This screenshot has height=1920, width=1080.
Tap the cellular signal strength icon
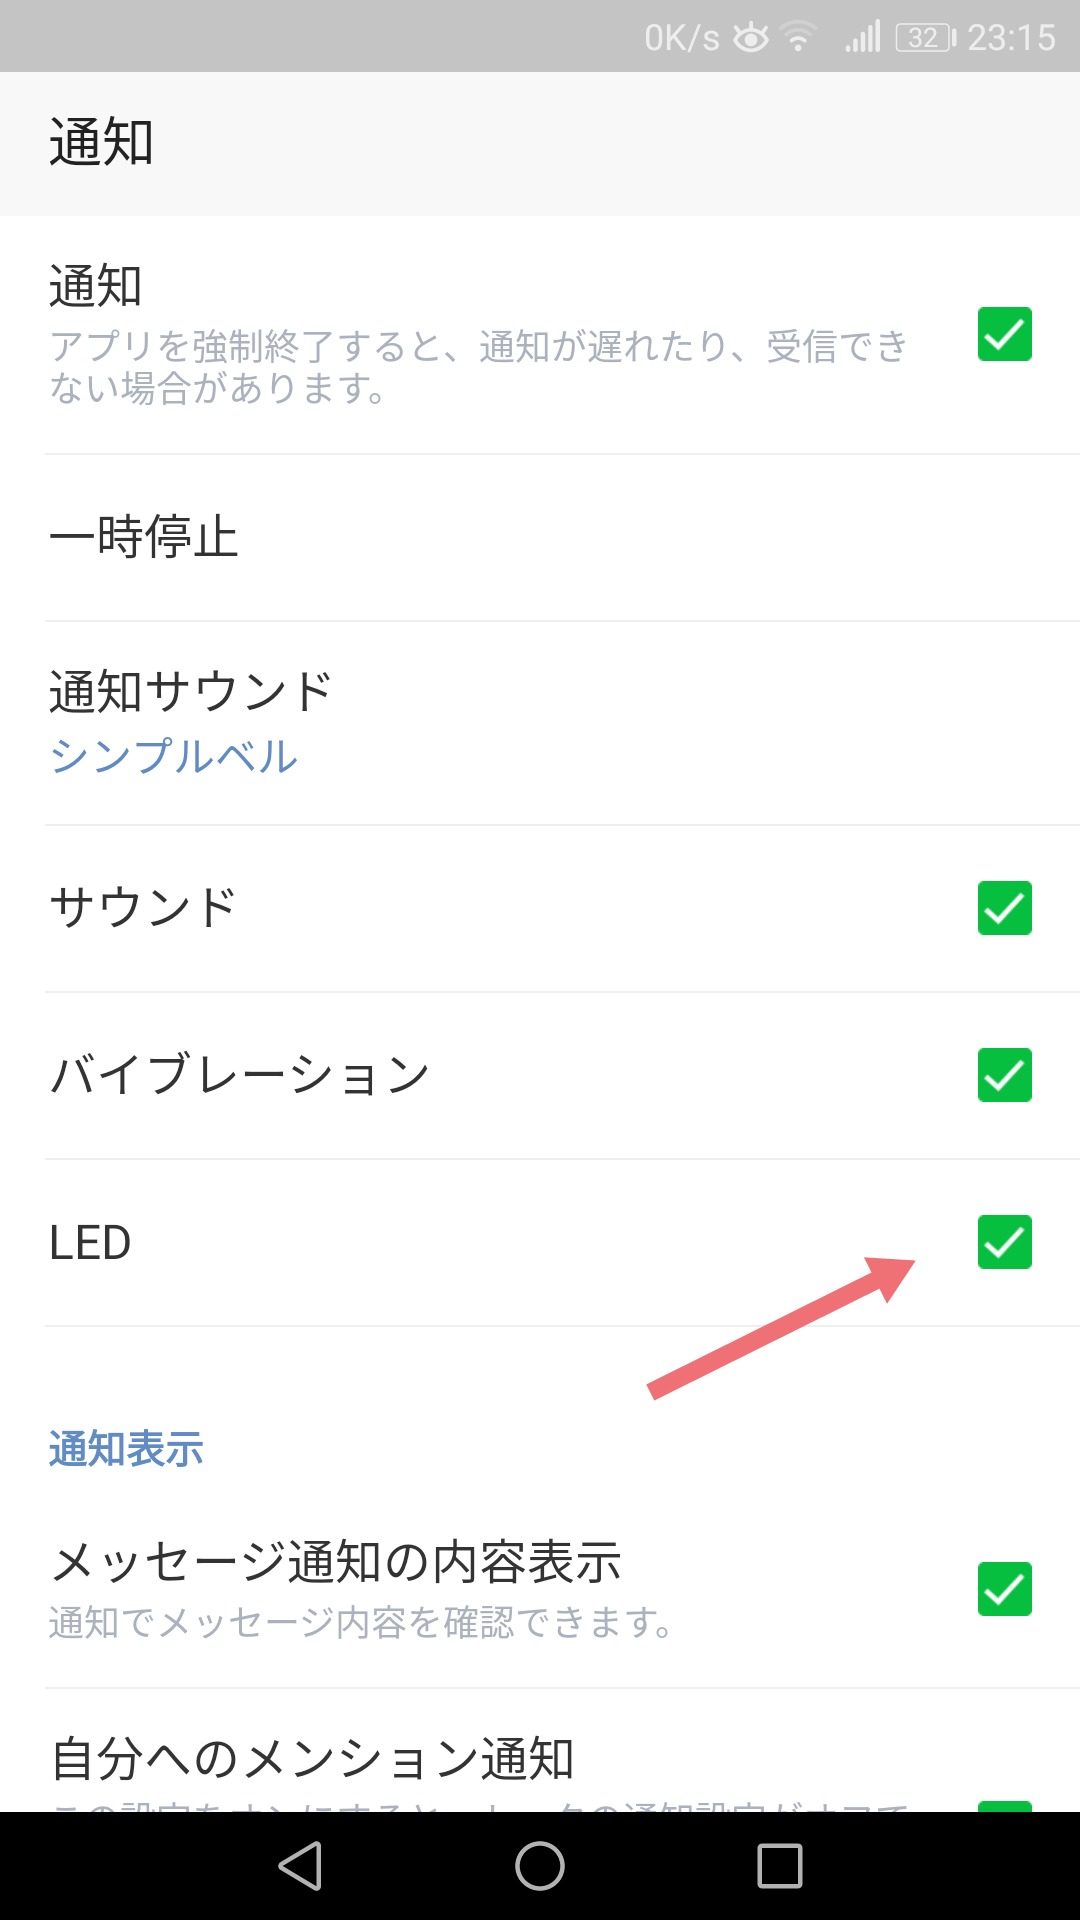[x=863, y=38]
